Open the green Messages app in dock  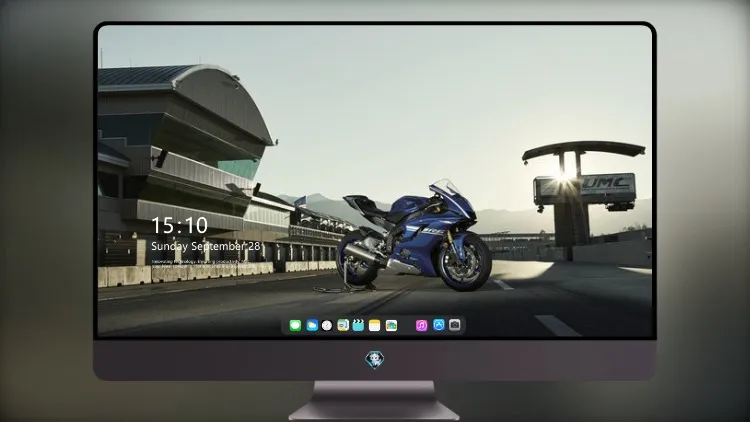pos(295,326)
